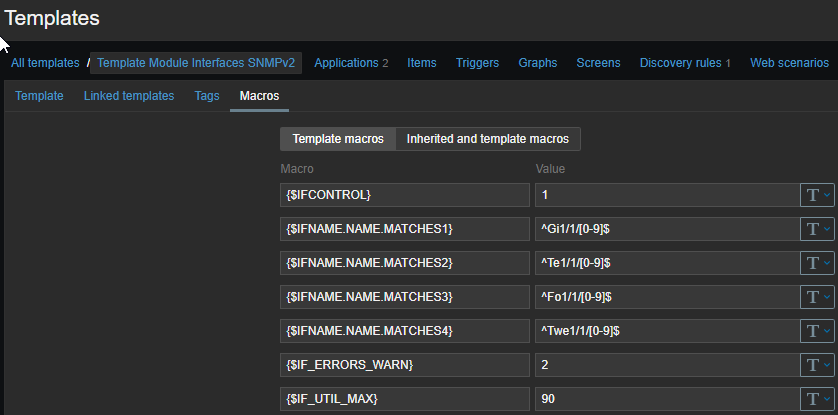The width and height of the screenshot is (838, 415).
Task: Open type dropdown for {$IFNAME.NAME.MATCHES2} macro
Action: [x=817, y=263]
